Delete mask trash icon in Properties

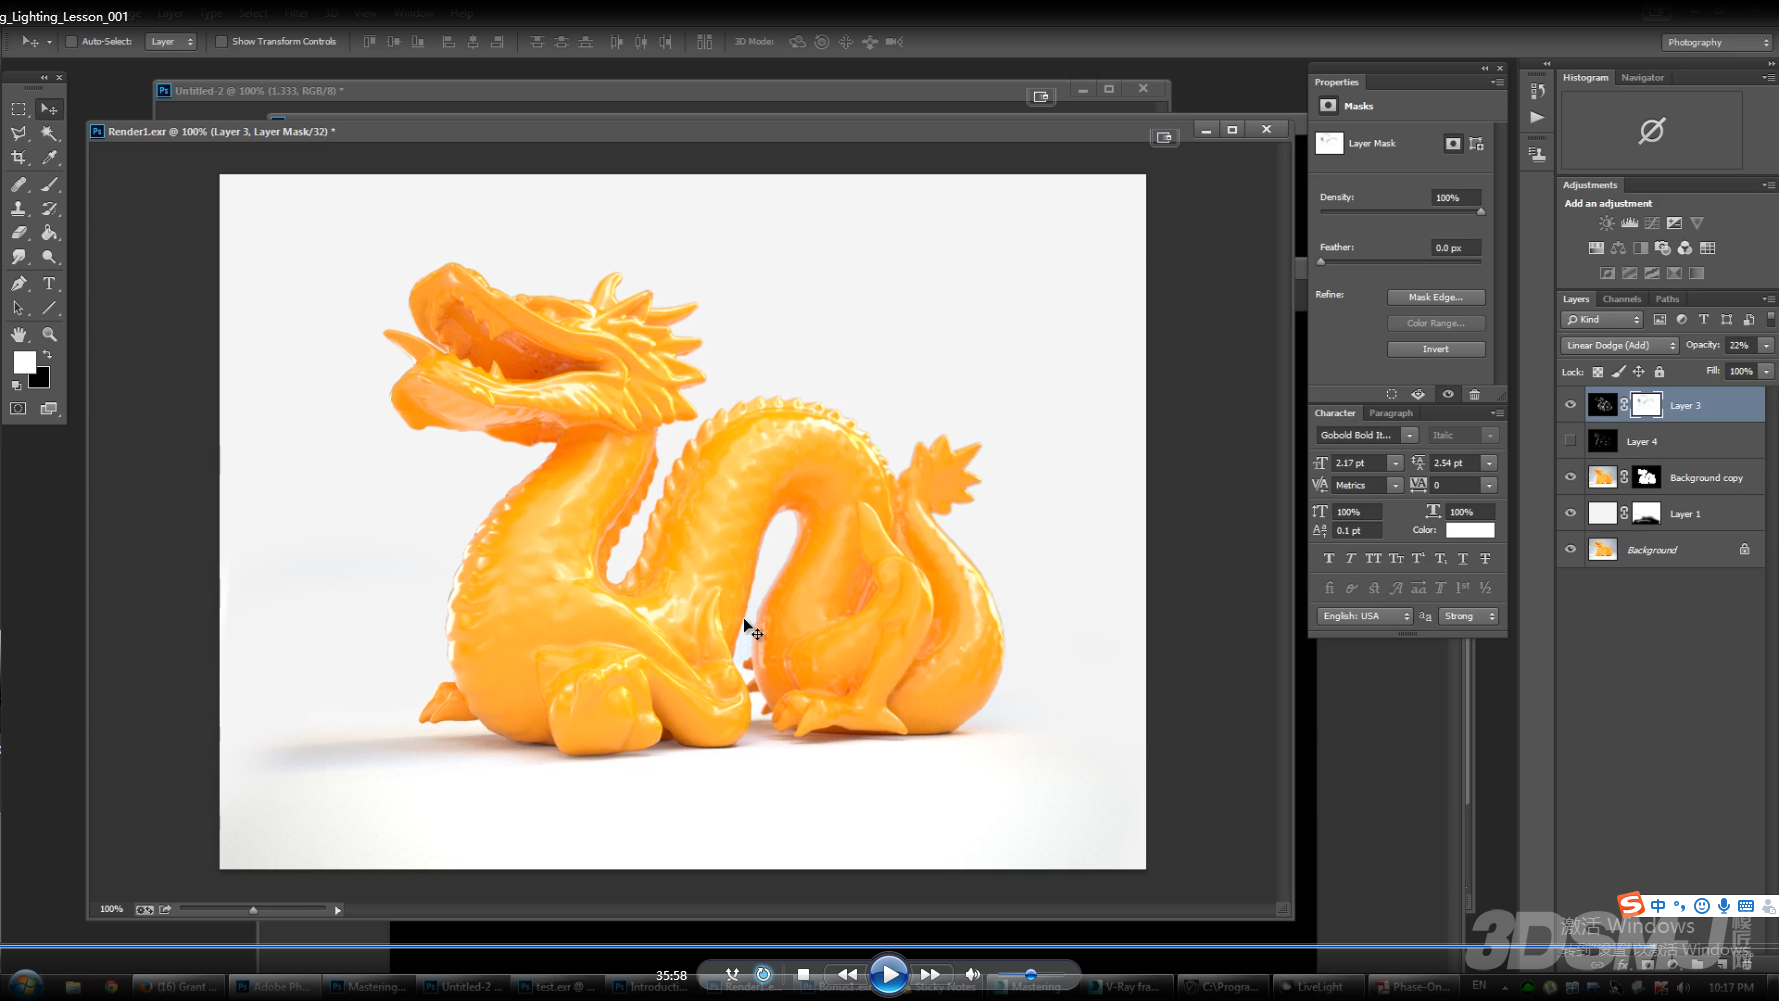1474,394
